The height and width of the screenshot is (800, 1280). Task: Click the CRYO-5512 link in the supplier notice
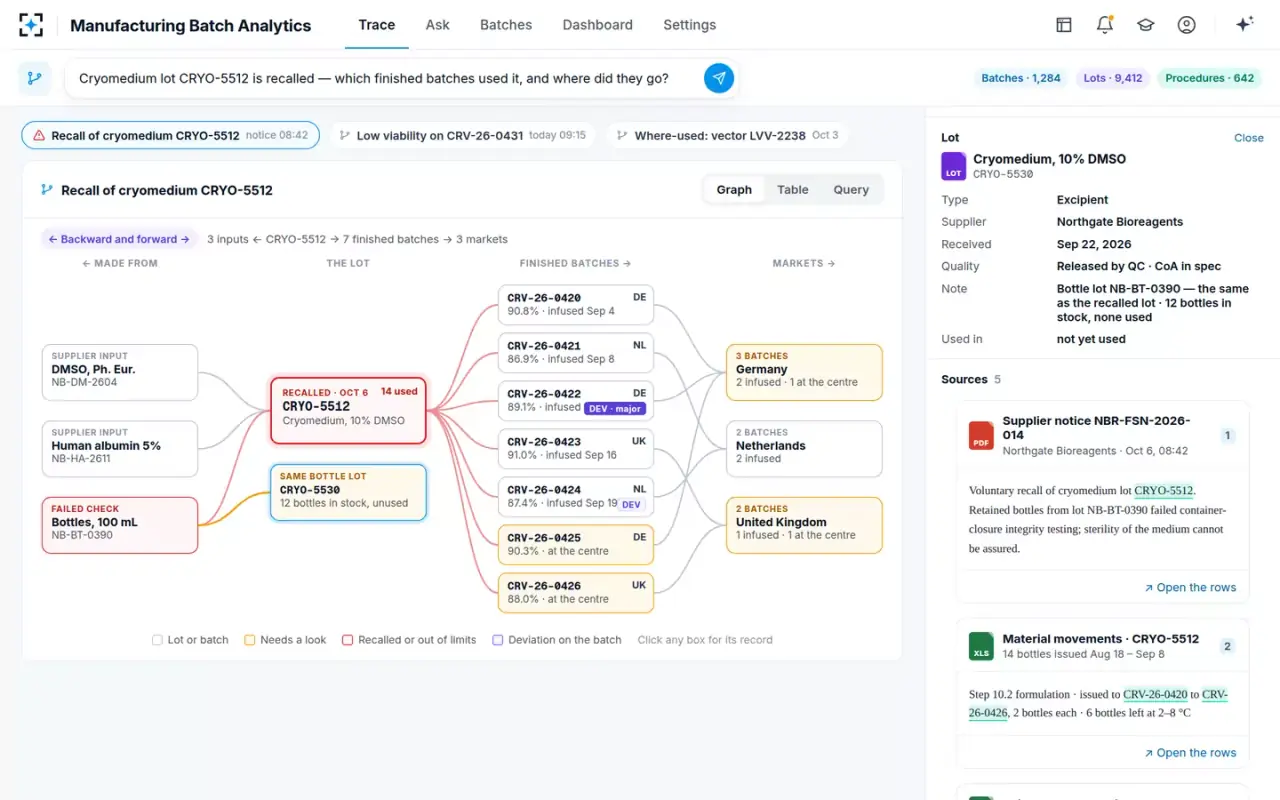coord(1164,491)
